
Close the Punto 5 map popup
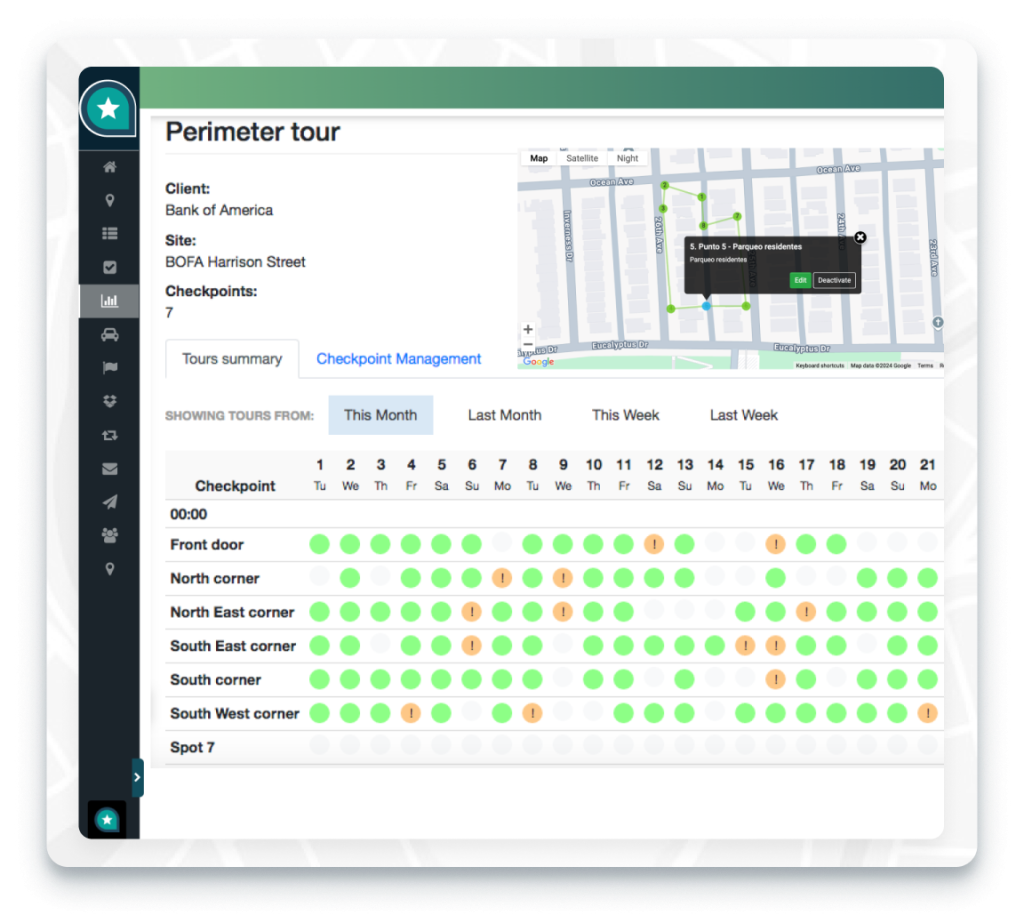coord(860,237)
